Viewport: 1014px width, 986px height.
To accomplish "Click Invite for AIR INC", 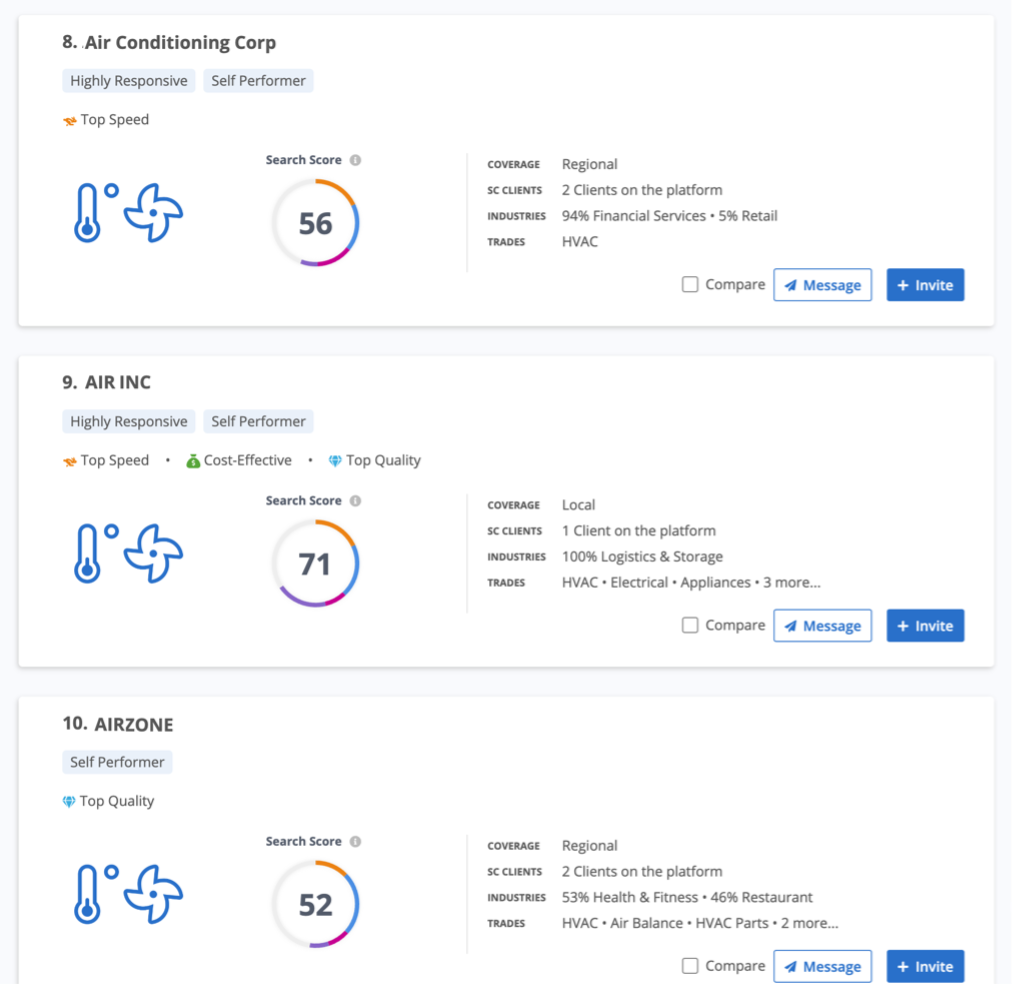I will (x=924, y=625).
